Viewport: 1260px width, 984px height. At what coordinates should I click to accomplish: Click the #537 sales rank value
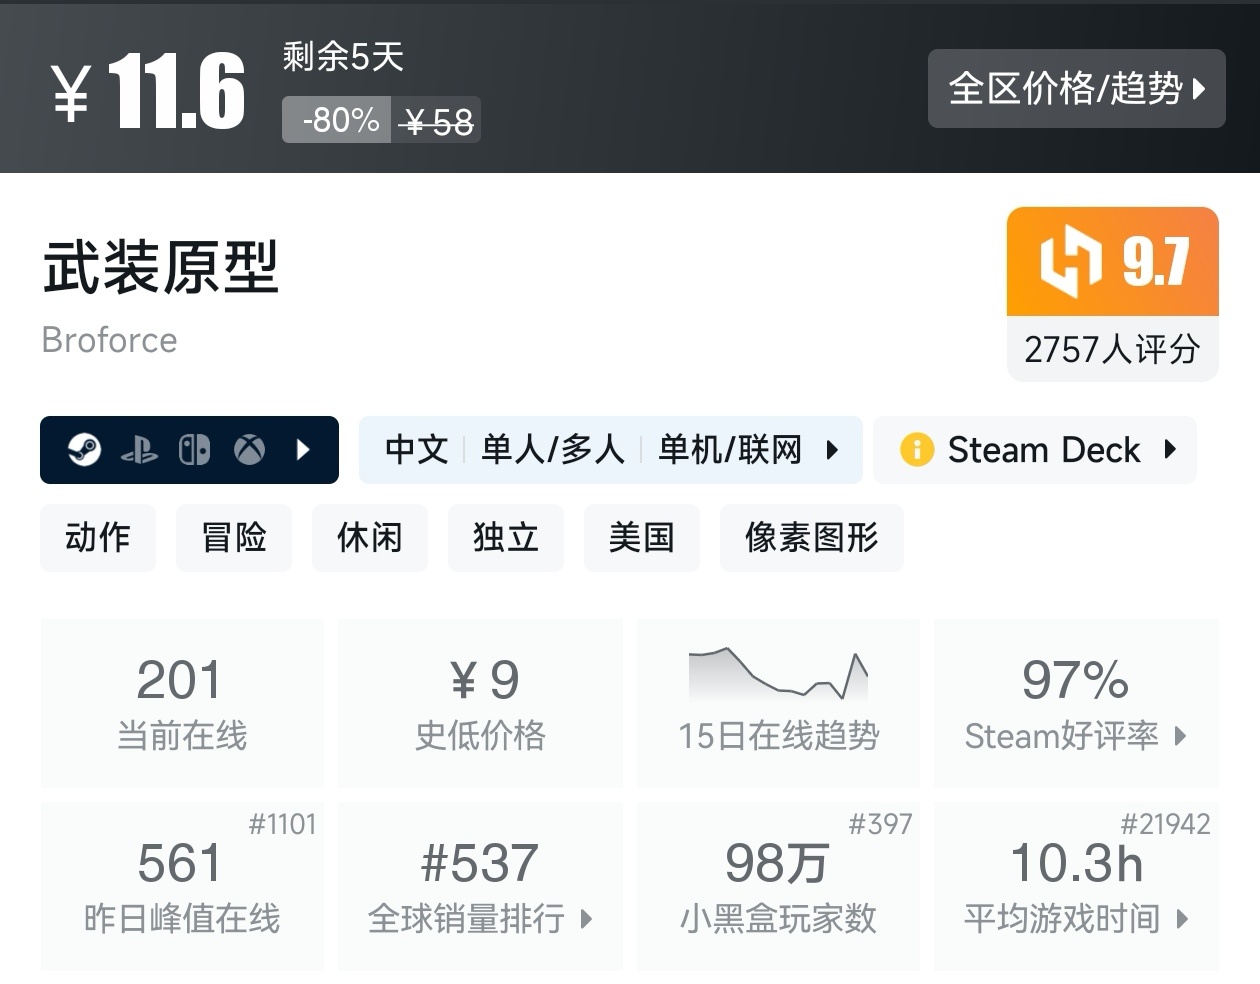tap(480, 862)
